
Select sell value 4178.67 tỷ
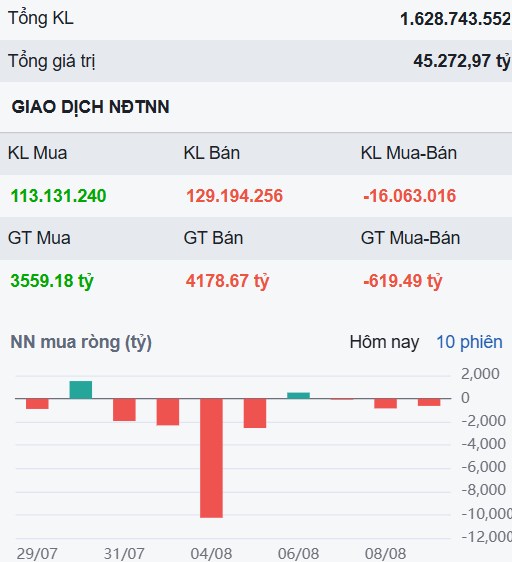(227, 281)
